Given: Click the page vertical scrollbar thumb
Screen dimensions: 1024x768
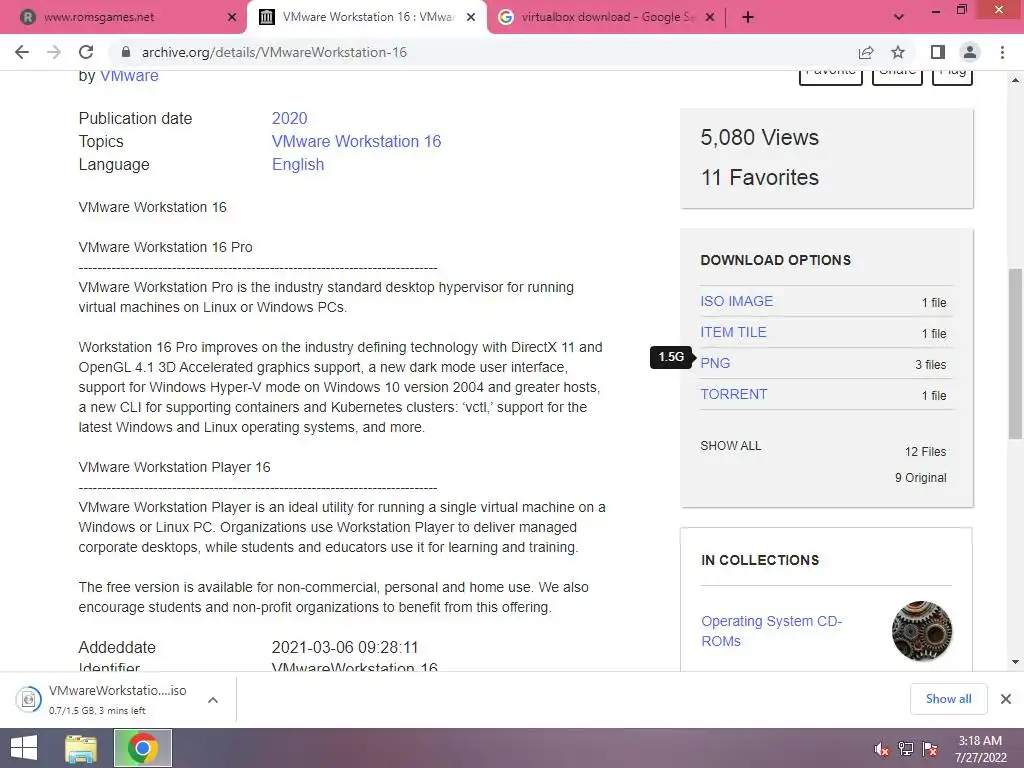Looking at the screenshot, I should [1015, 353].
